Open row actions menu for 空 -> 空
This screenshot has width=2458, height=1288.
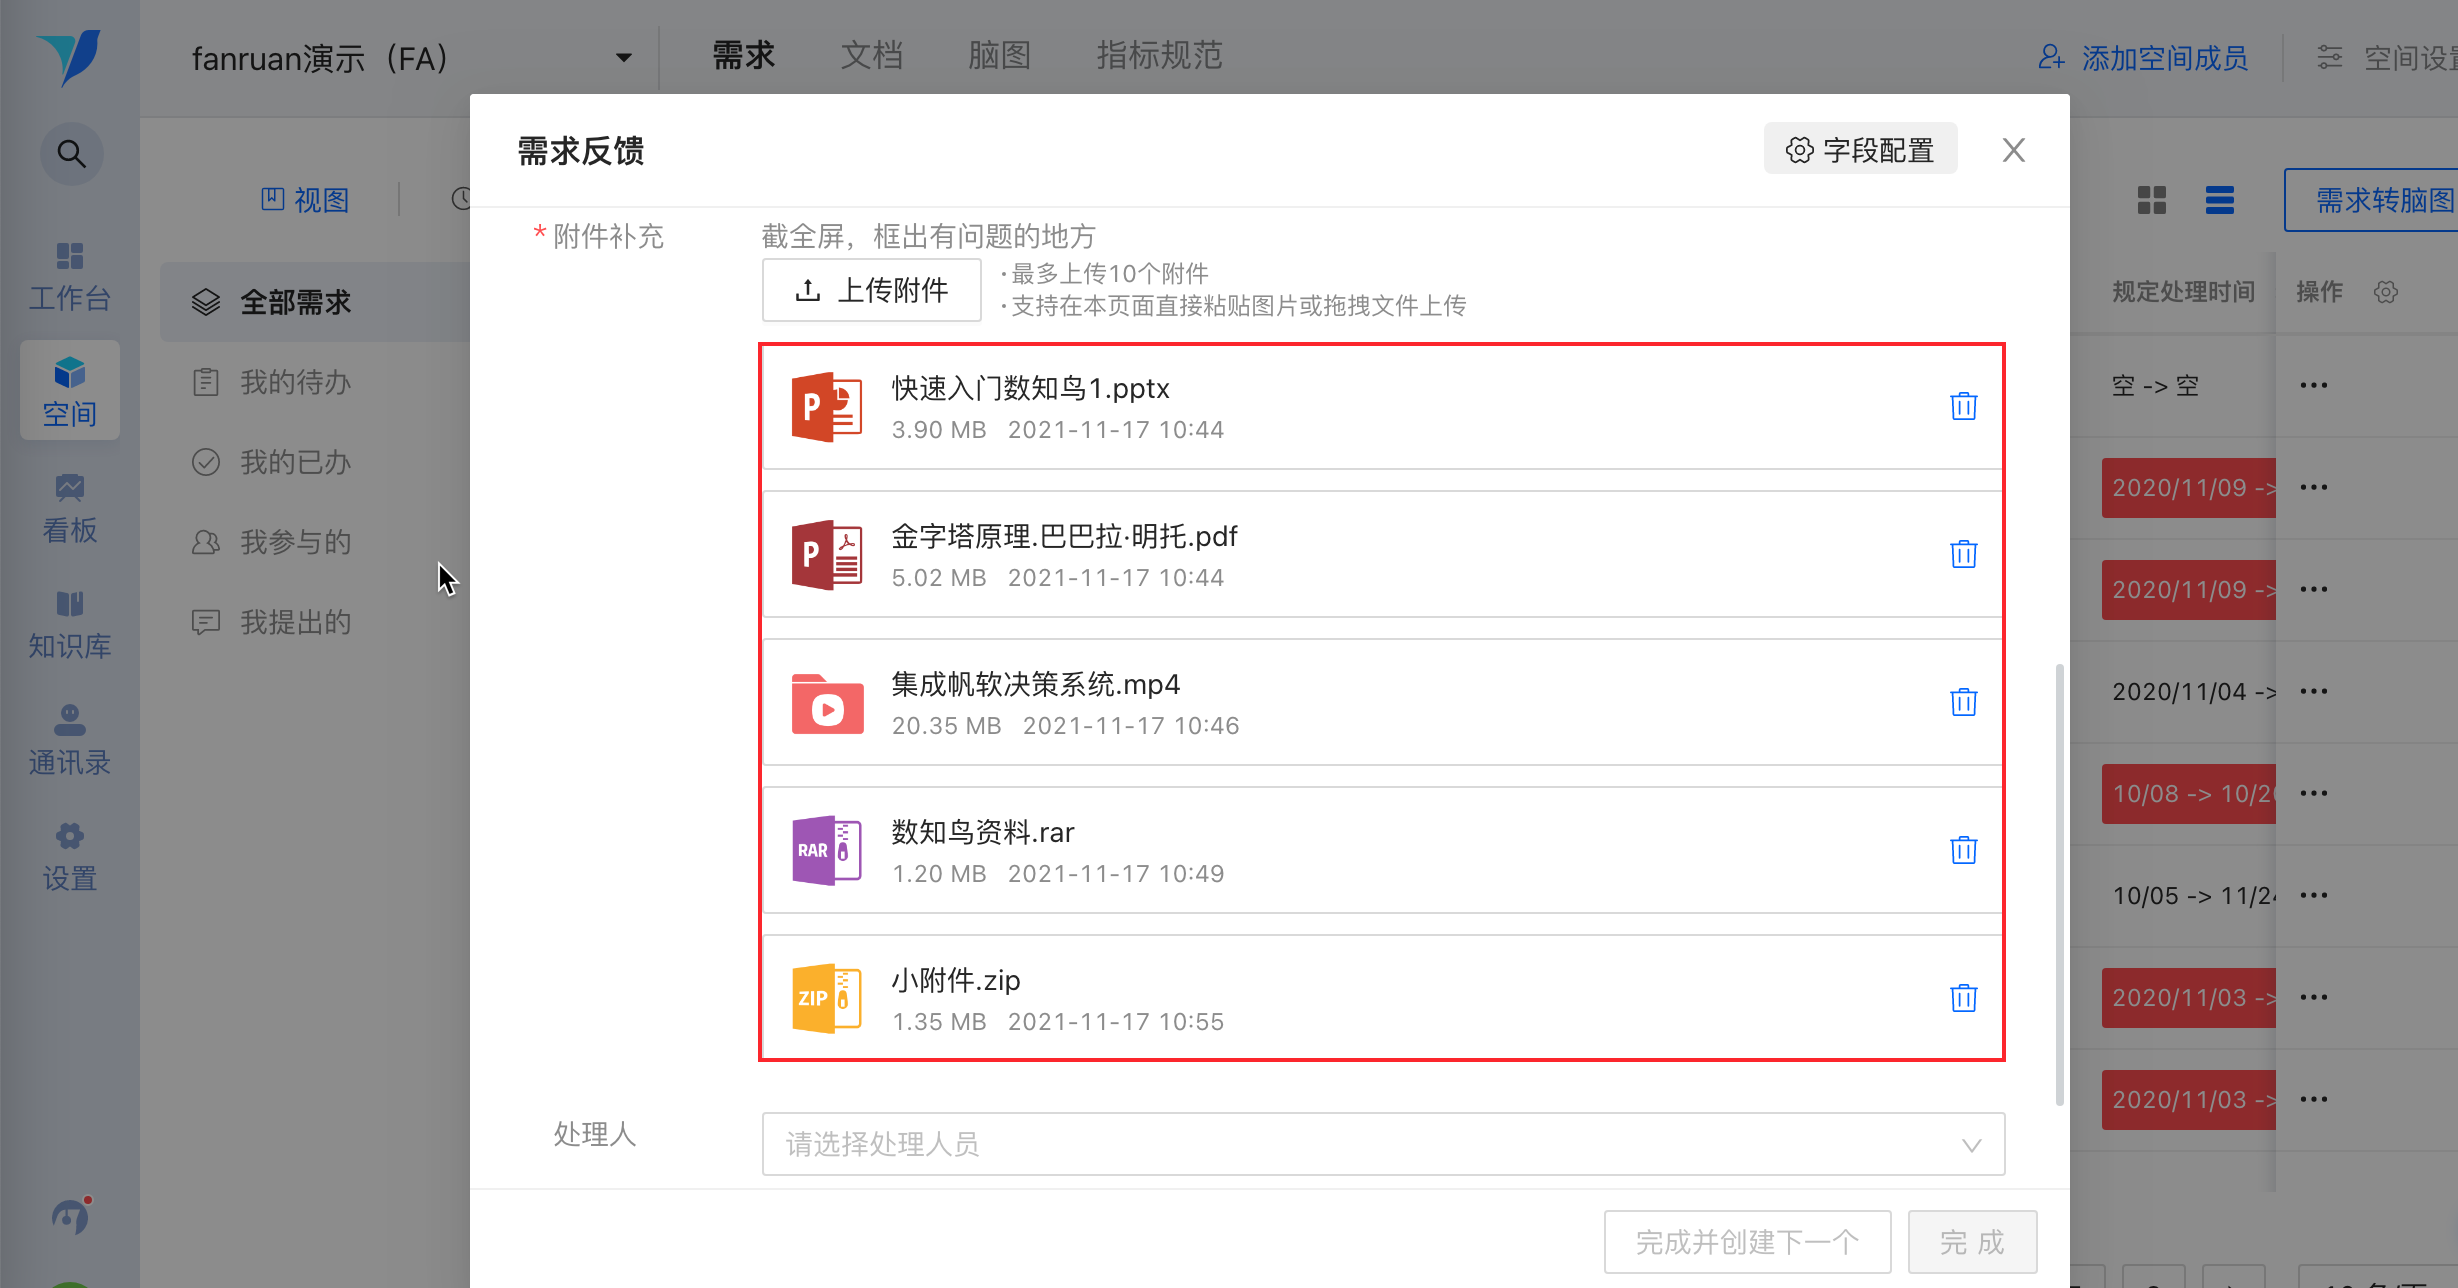click(2313, 386)
